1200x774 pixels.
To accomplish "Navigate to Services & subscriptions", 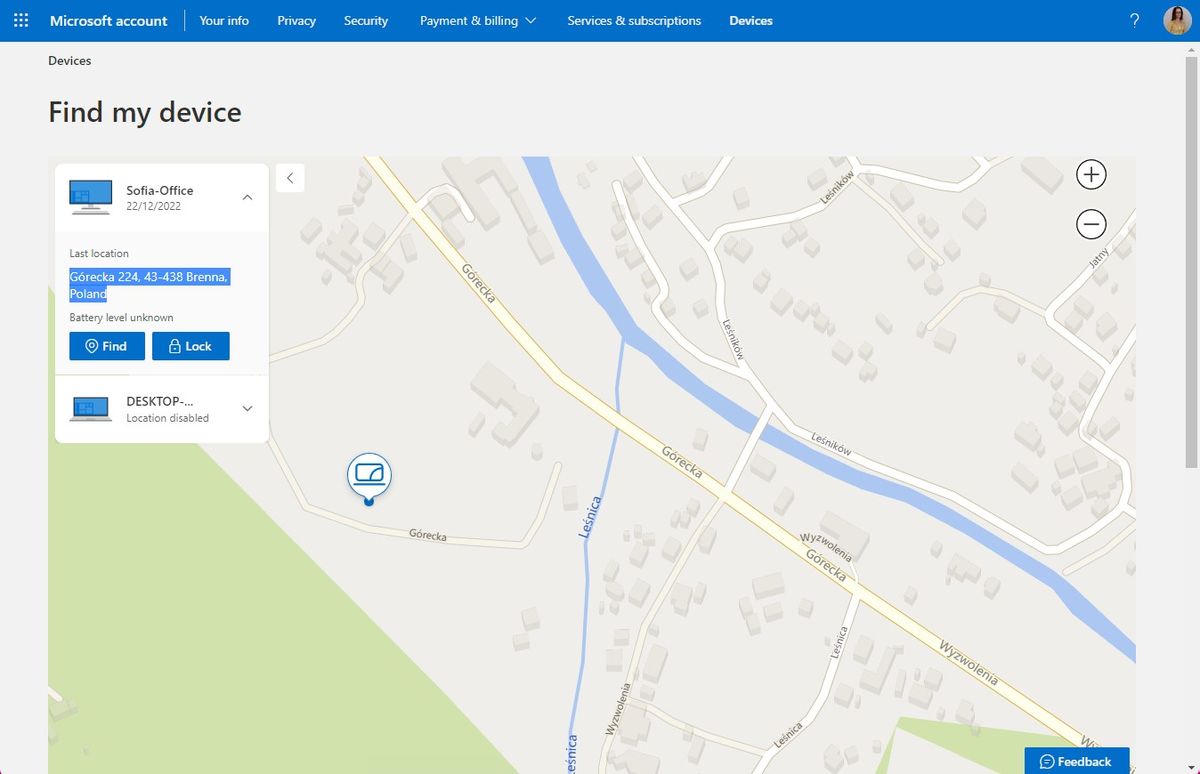I will coord(633,20).
